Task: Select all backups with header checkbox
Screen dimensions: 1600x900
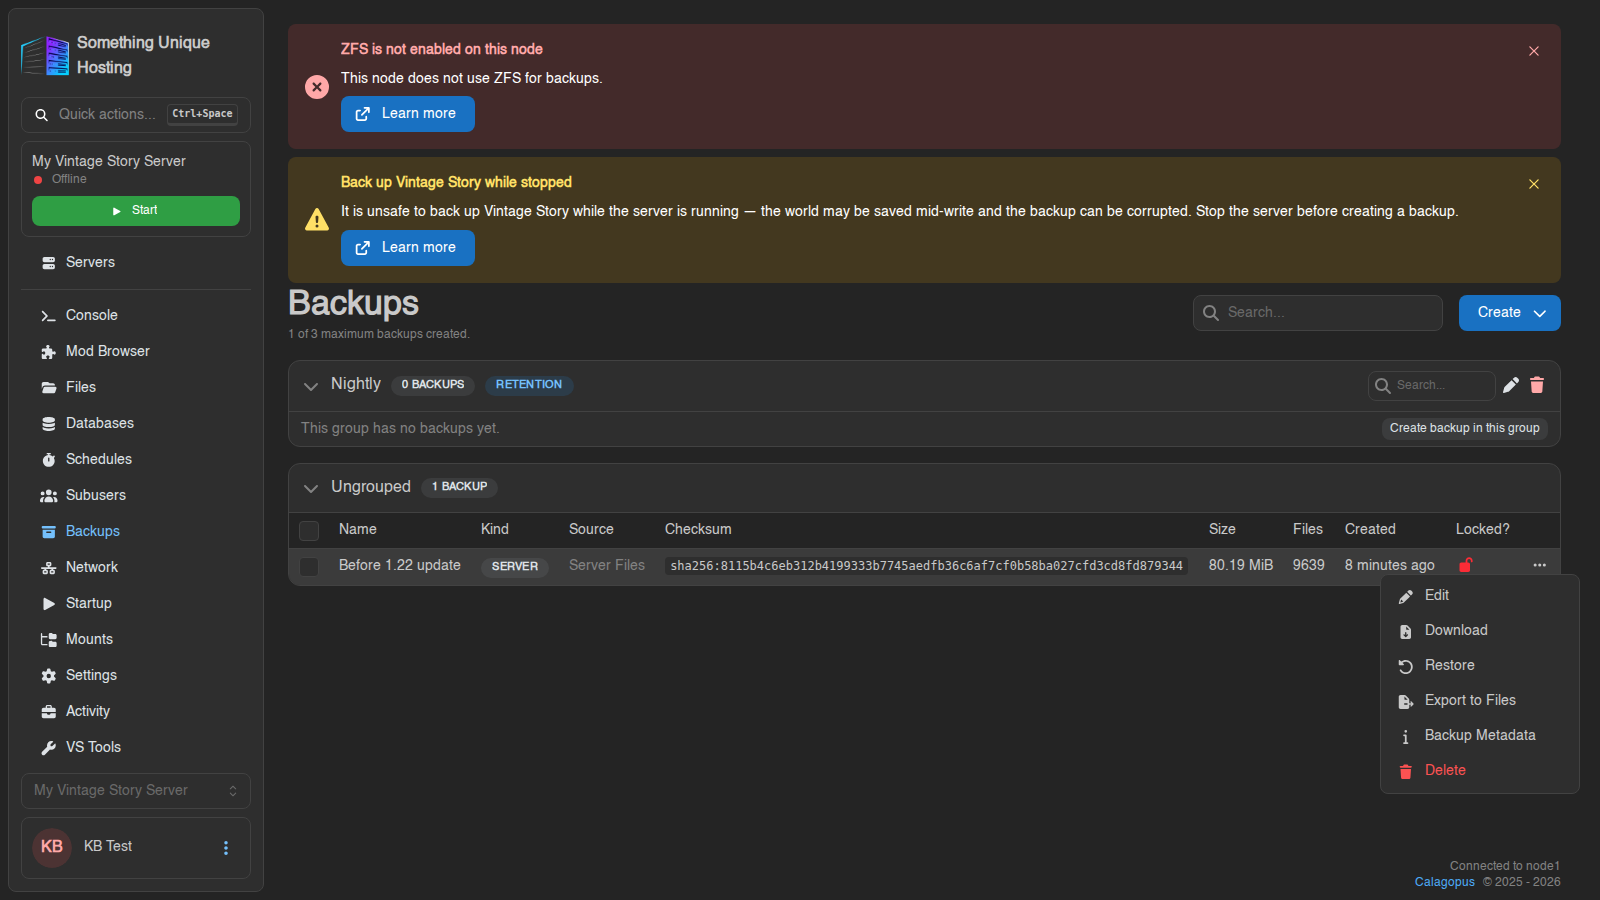Action: pyautogui.click(x=309, y=530)
